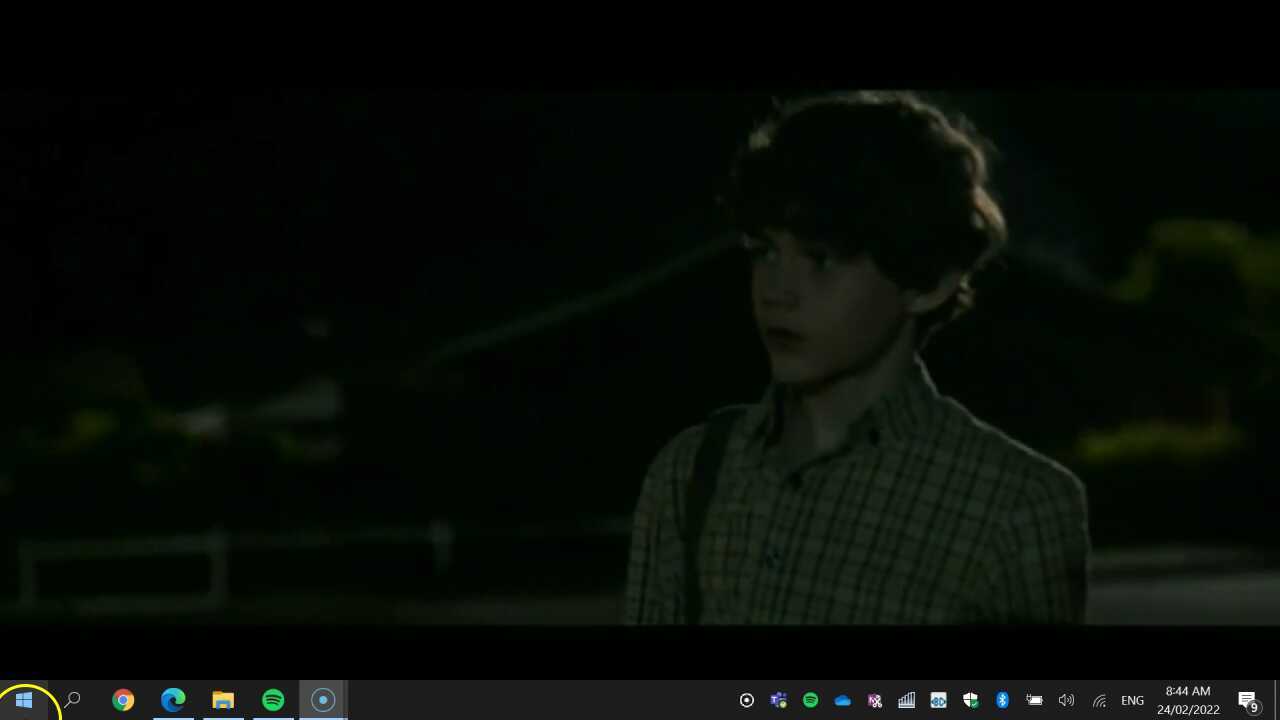Open the volume control slider
The height and width of the screenshot is (720, 1280).
pyautogui.click(x=1066, y=700)
